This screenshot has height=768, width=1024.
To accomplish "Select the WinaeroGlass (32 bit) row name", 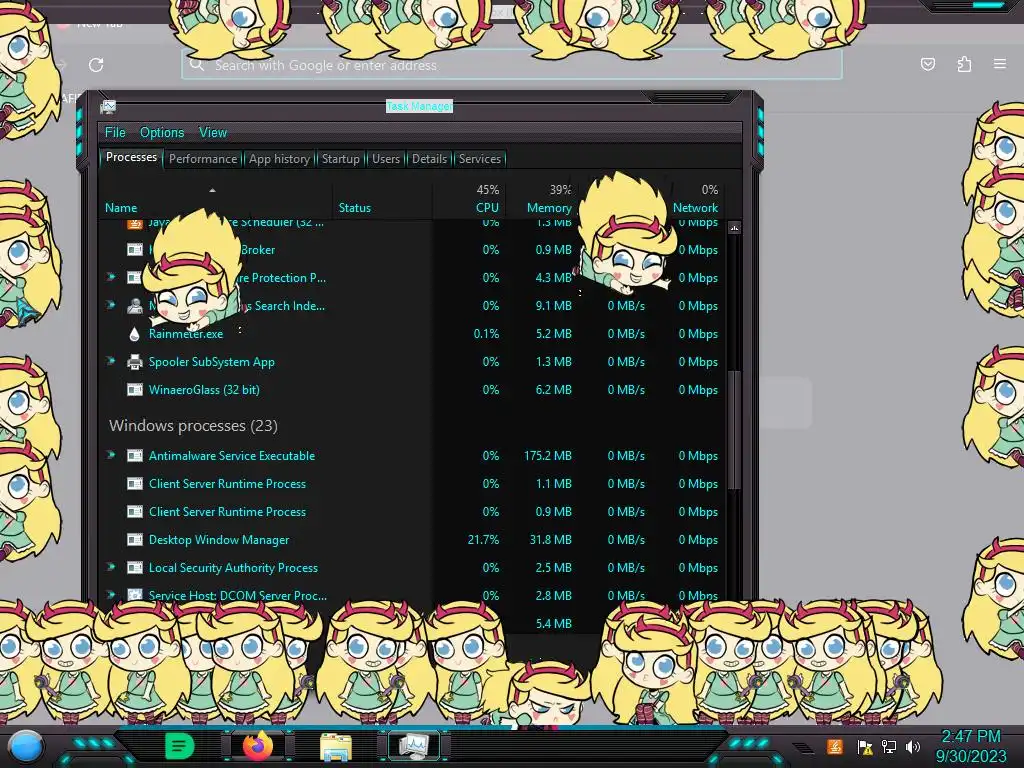I will coord(204,390).
